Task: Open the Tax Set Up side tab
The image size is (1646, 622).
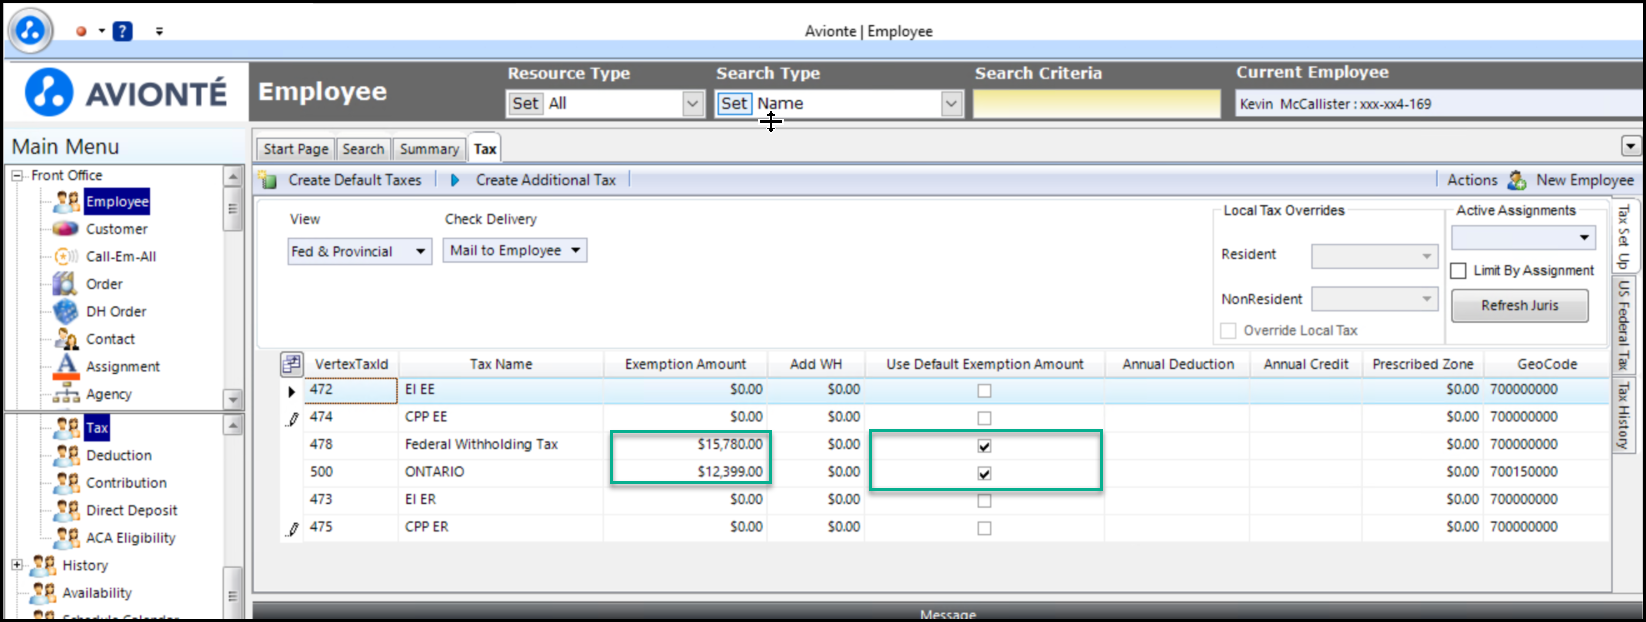Action: [1623, 237]
